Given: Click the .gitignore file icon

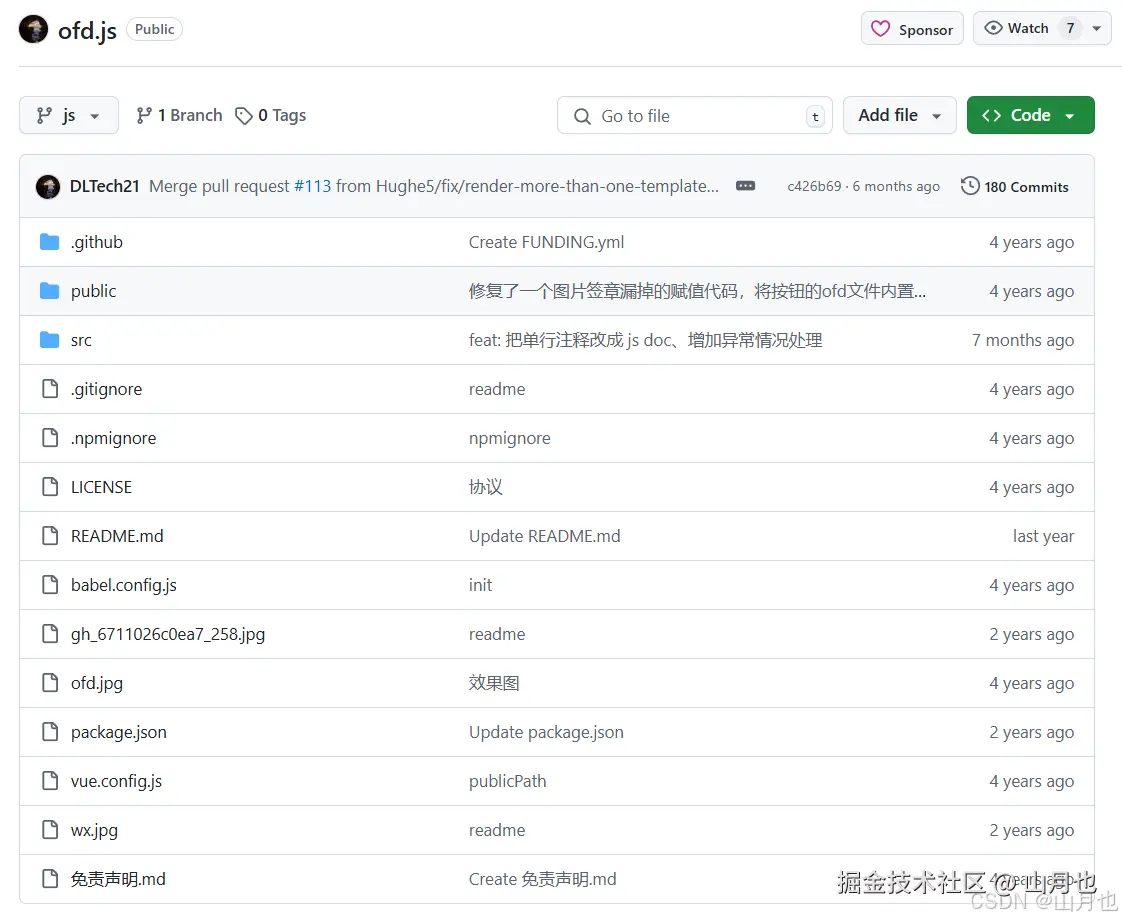Looking at the screenshot, I should 50,389.
